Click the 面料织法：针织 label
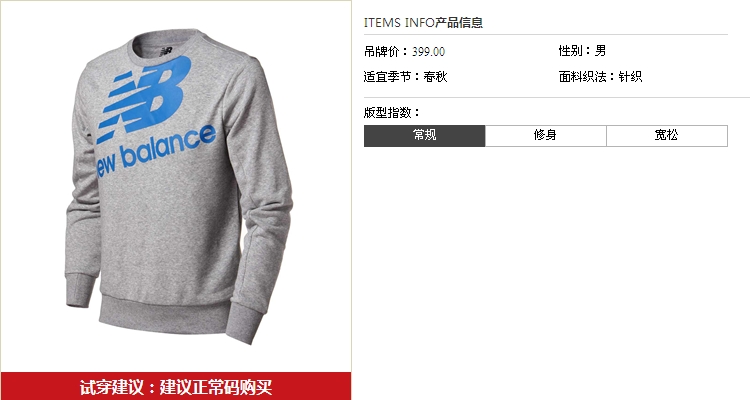 [x=600, y=77]
